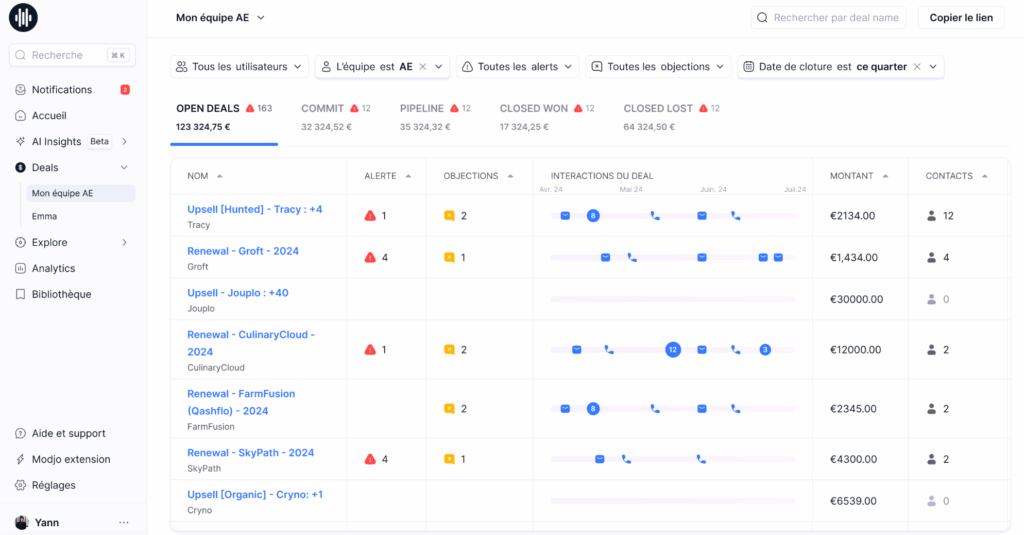Open Toutes les alerts filter dropdown
The width and height of the screenshot is (1024, 535).
pyautogui.click(x=517, y=67)
